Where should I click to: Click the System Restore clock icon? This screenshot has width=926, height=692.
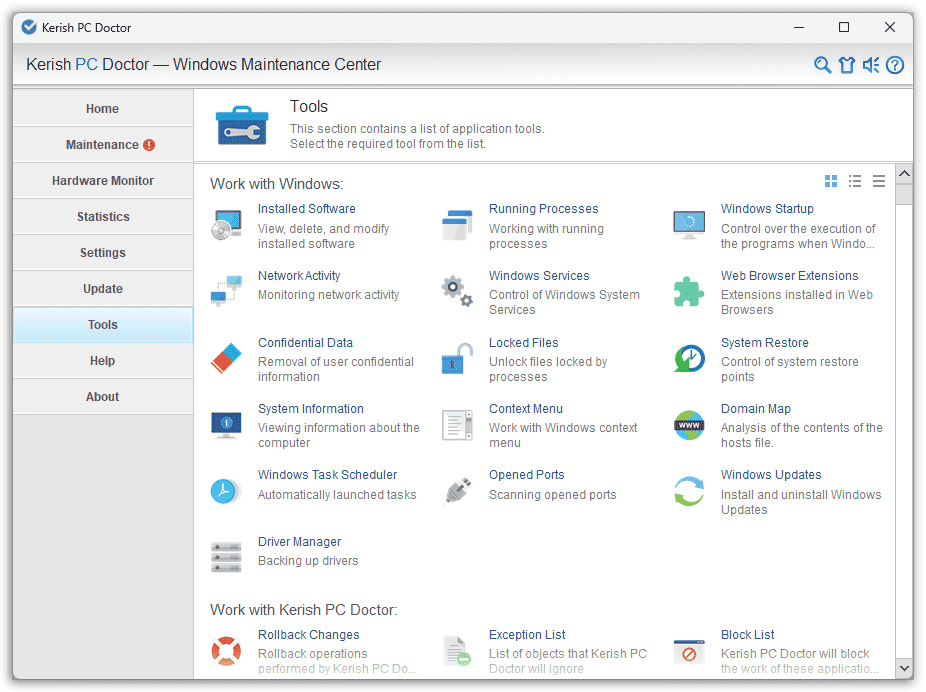(689, 358)
